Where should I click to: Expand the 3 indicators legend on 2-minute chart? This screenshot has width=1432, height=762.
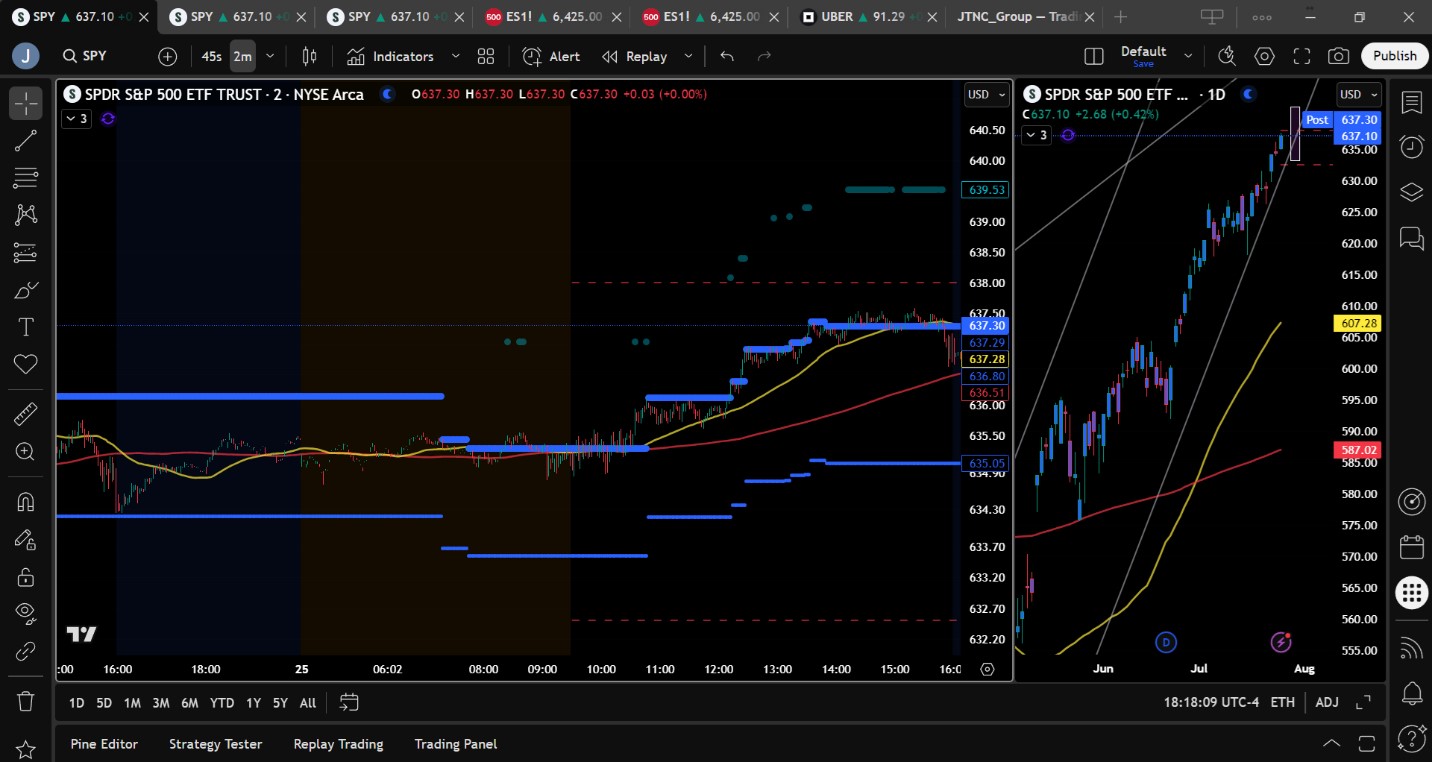click(x=77, y=119)
